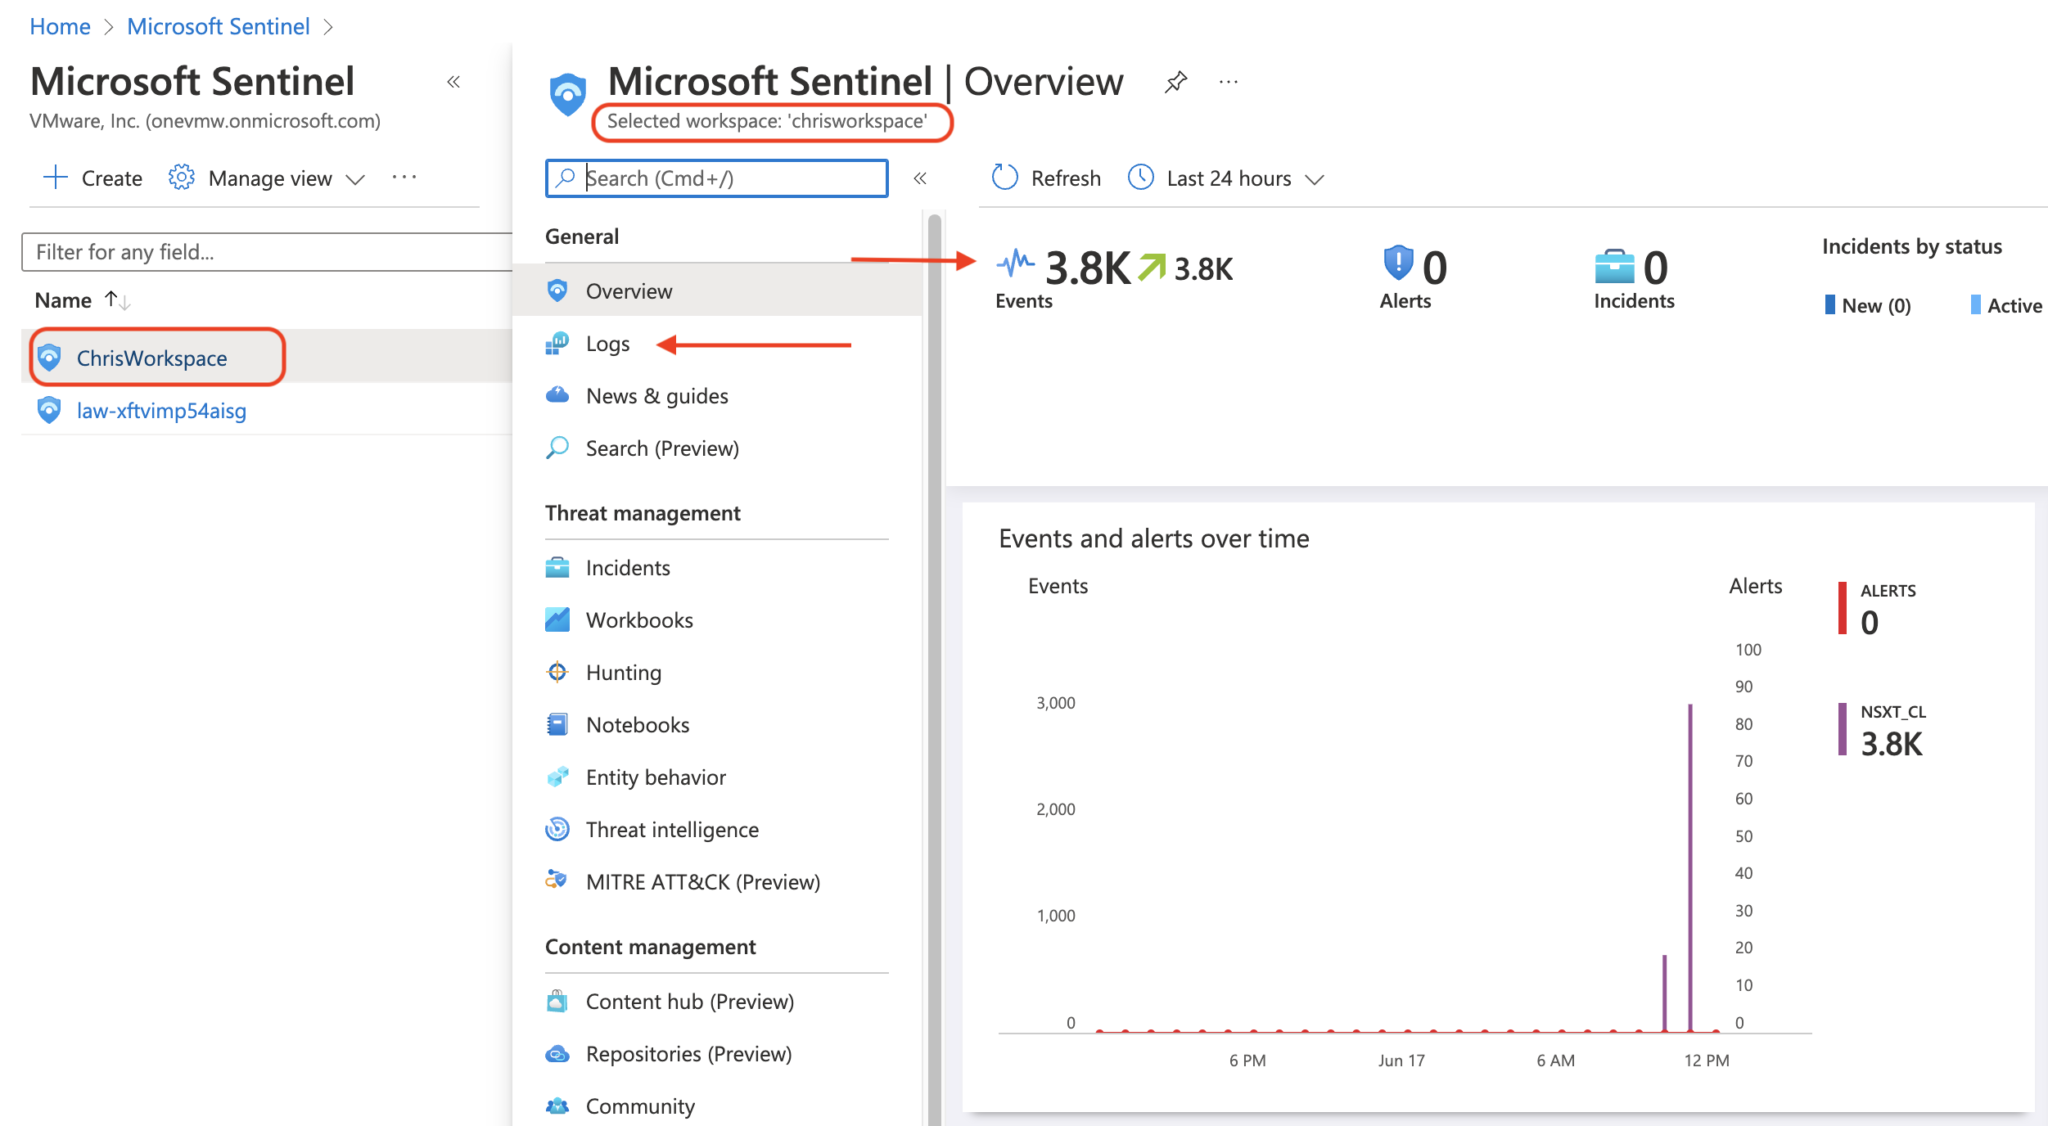2048x1126 pixels.
Task: Click the Refresh button
Action: coord(1045,178)
